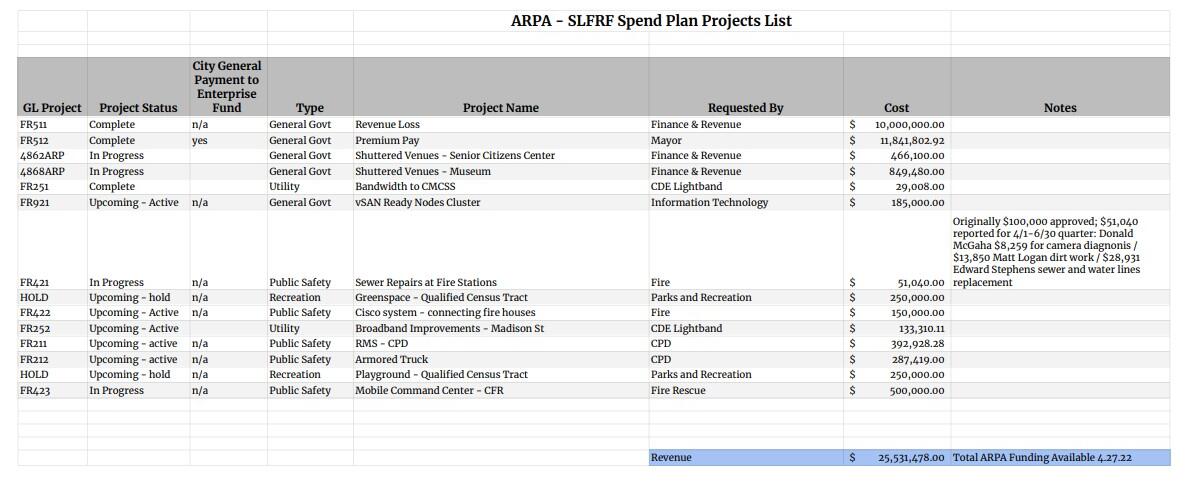This screenshot has height=483, width=1200.
Task: Click the City General Payment header cell
Action: pyautogui.click(x=227, y=87)
